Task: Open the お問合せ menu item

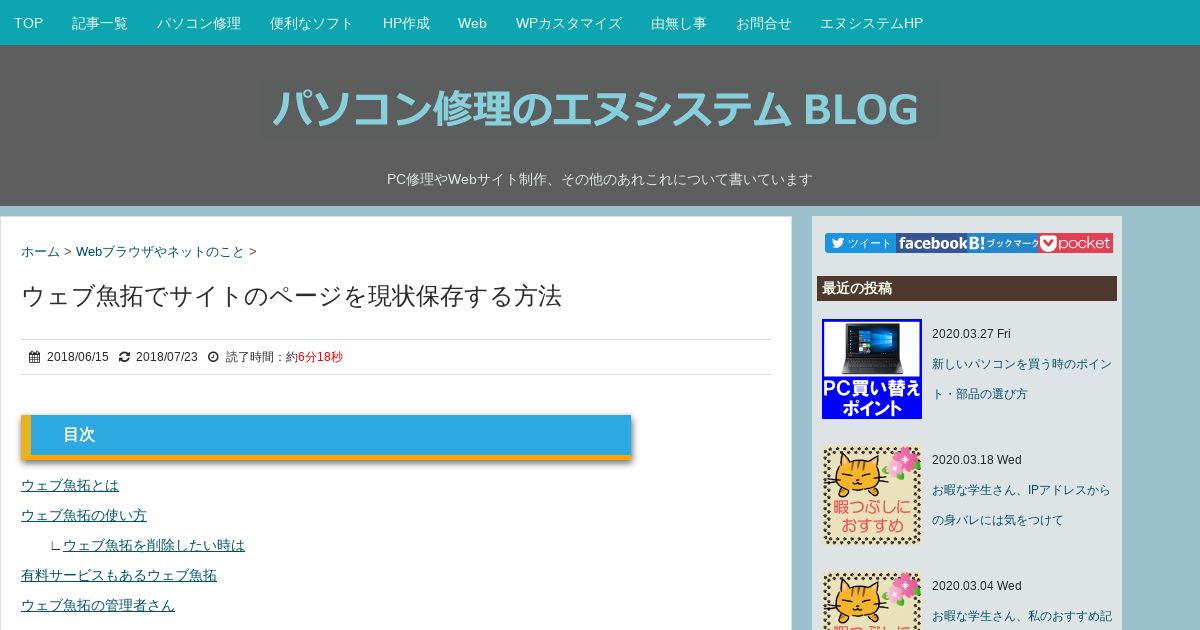Action: coord(764,22)
